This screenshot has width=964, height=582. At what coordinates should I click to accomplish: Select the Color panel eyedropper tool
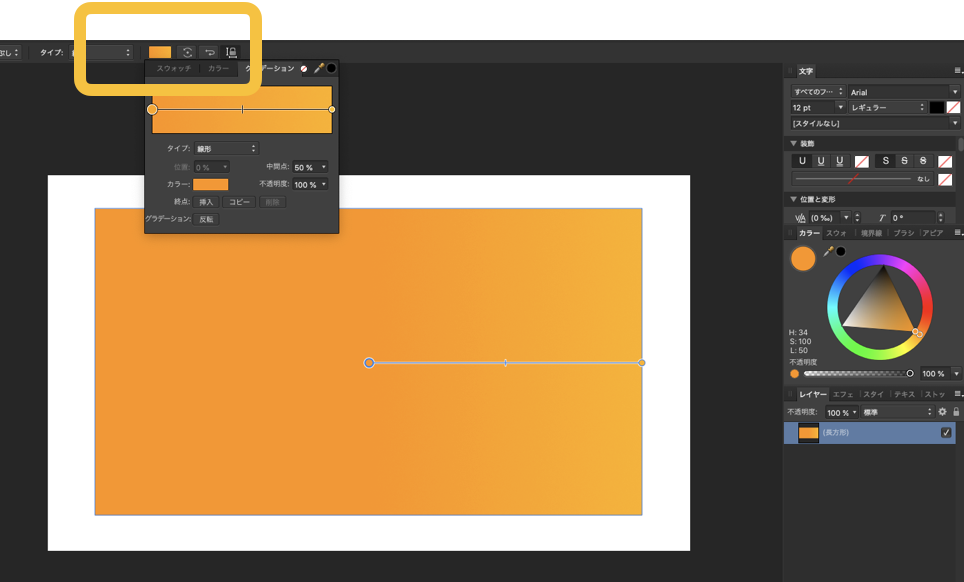[x=828, y=252]
